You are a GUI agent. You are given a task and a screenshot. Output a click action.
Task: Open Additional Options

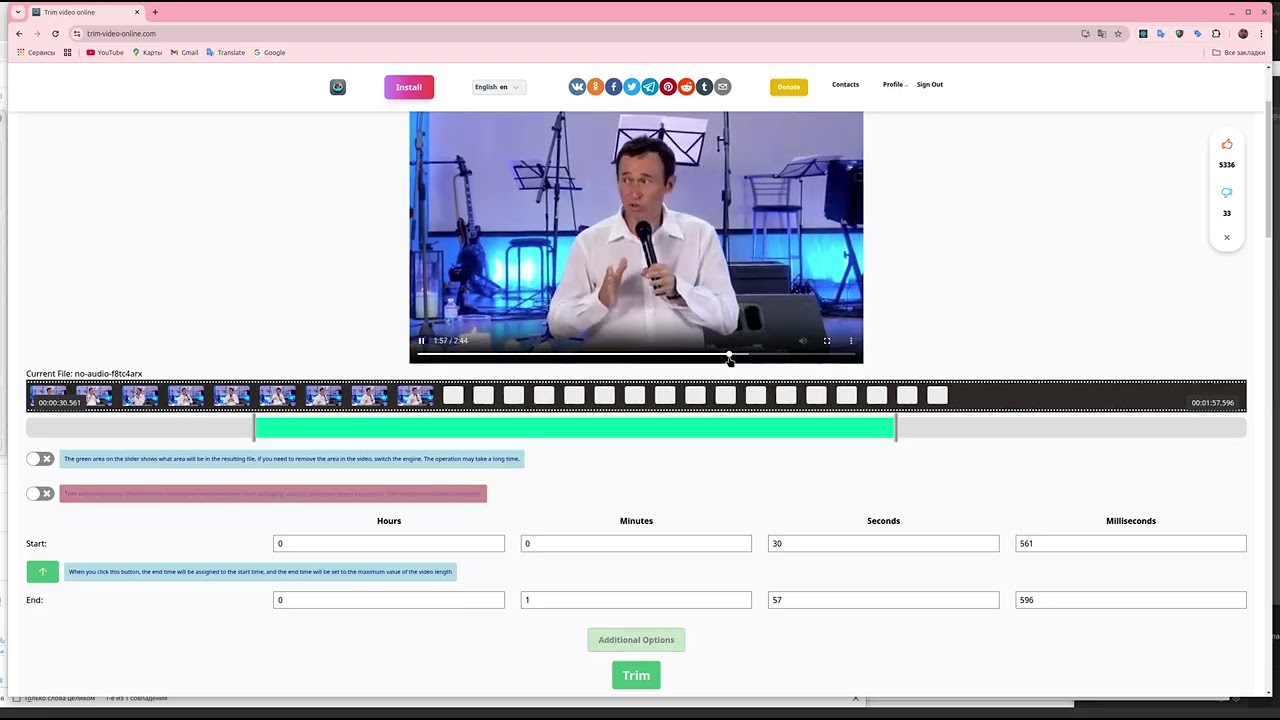[636, 640]
